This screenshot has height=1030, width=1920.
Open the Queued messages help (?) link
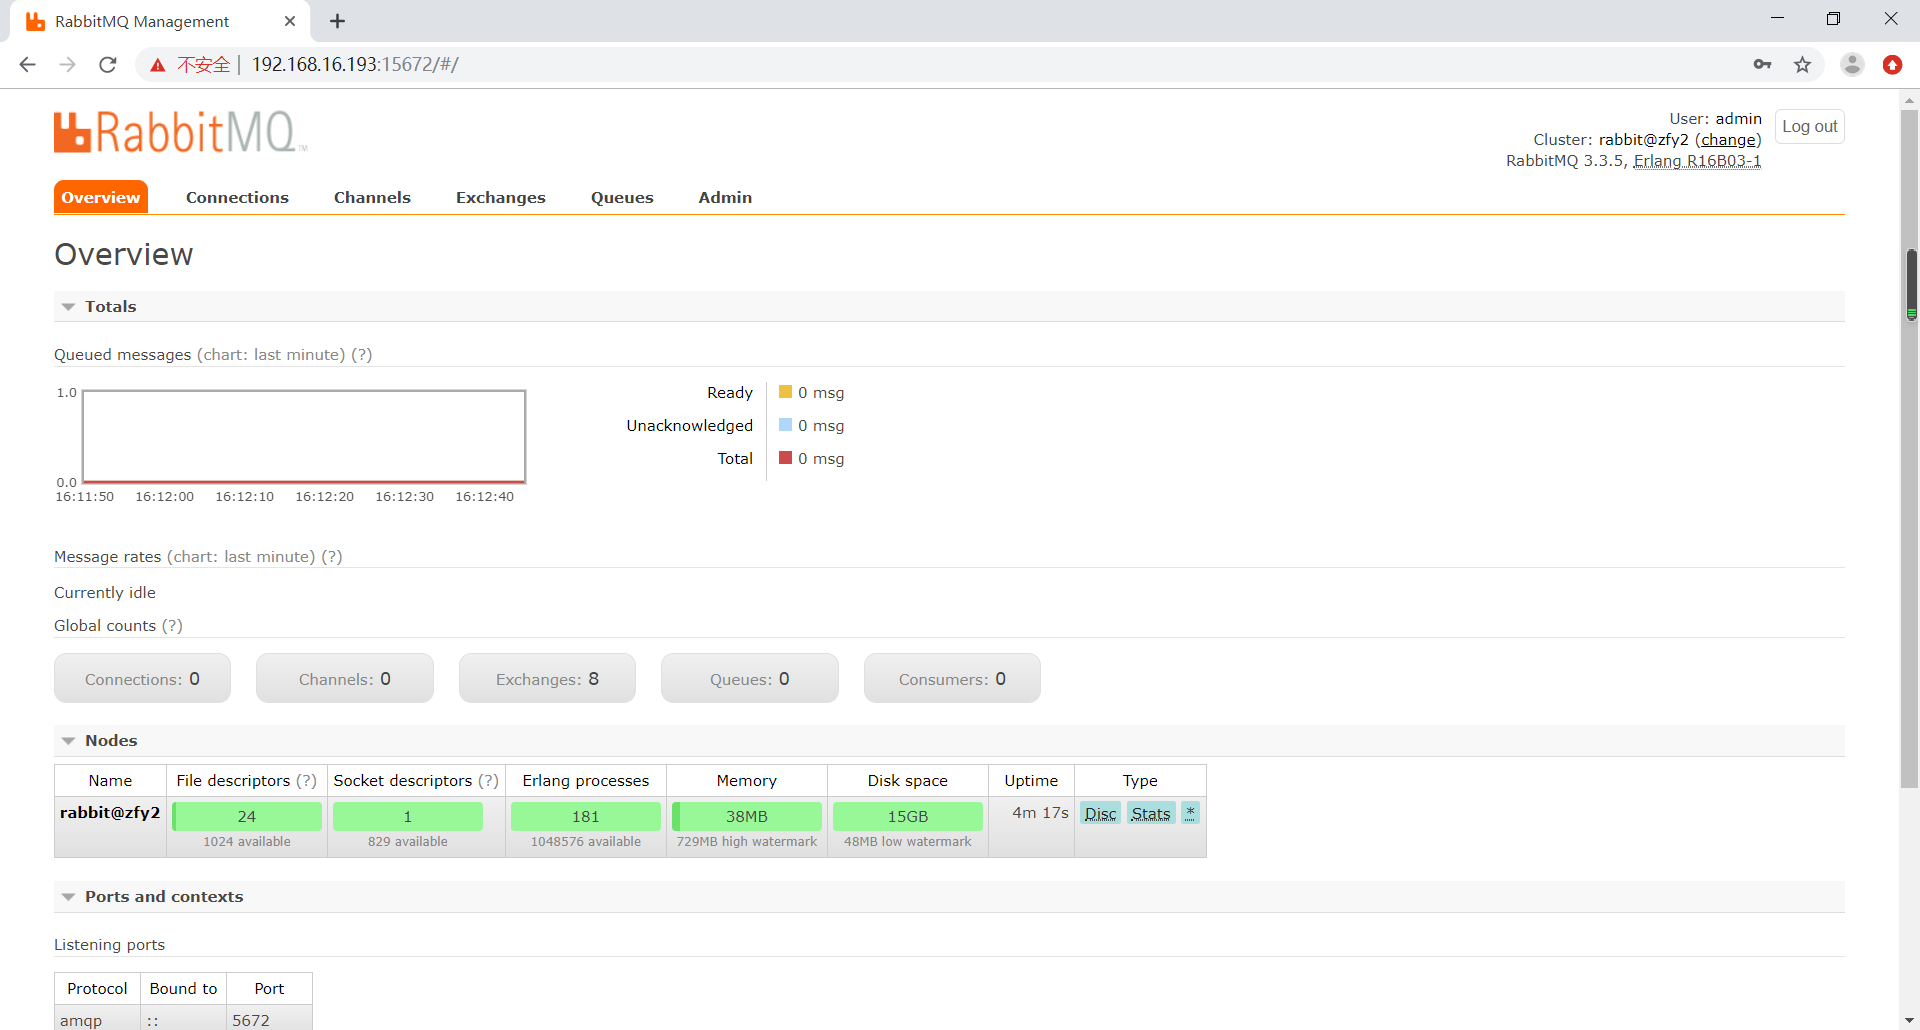pos(362,355)
